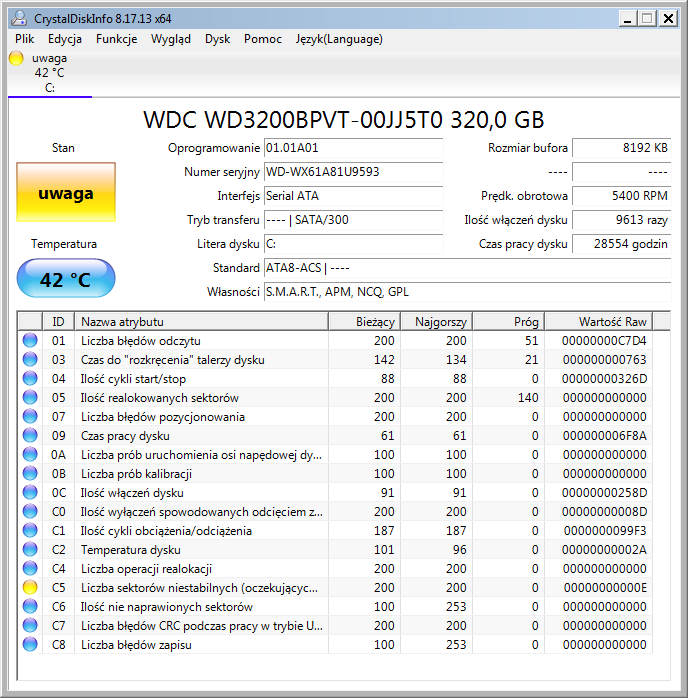
Task: Click status orb of attribute C4 row
Action: point(30,568)
